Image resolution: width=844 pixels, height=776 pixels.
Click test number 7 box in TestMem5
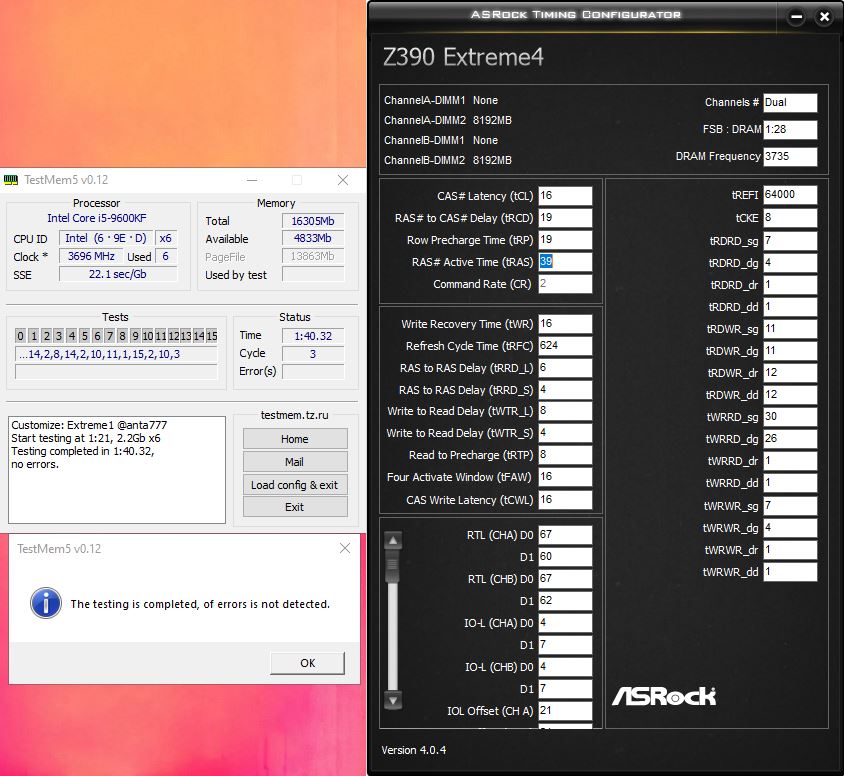point(110,336)
